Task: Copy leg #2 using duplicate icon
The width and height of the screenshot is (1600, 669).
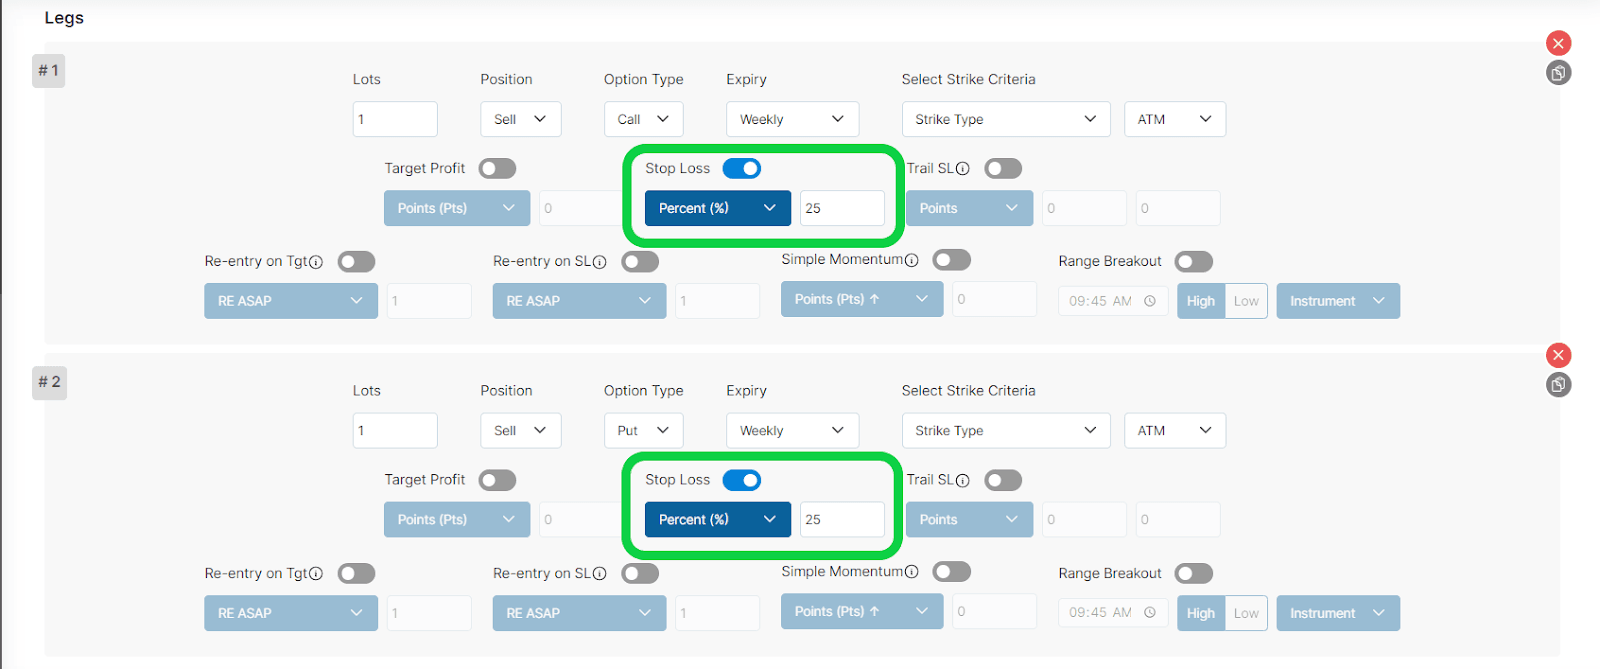Action: (1558, 385)
